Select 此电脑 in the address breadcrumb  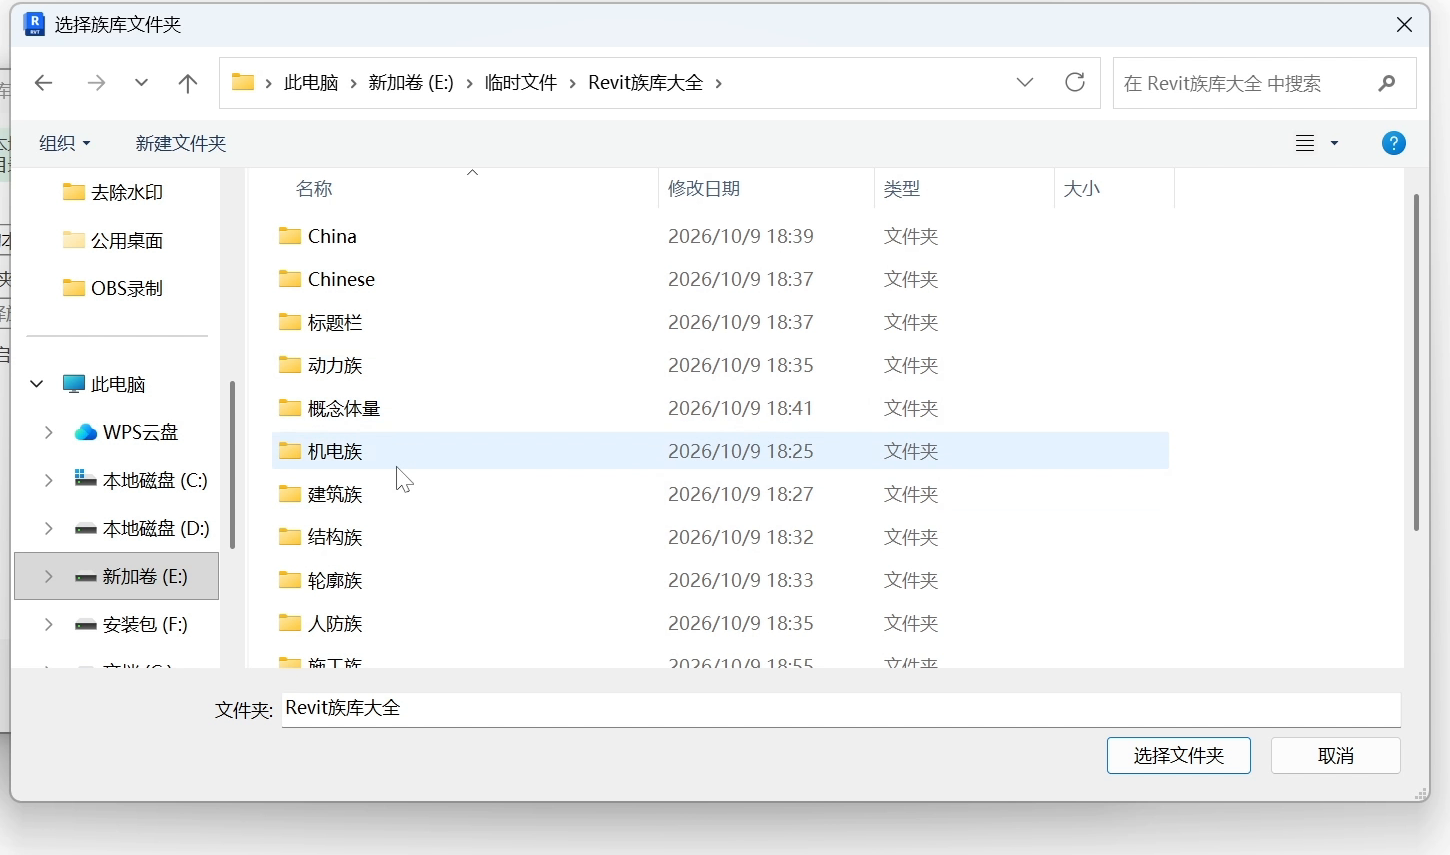coord(311,82)
